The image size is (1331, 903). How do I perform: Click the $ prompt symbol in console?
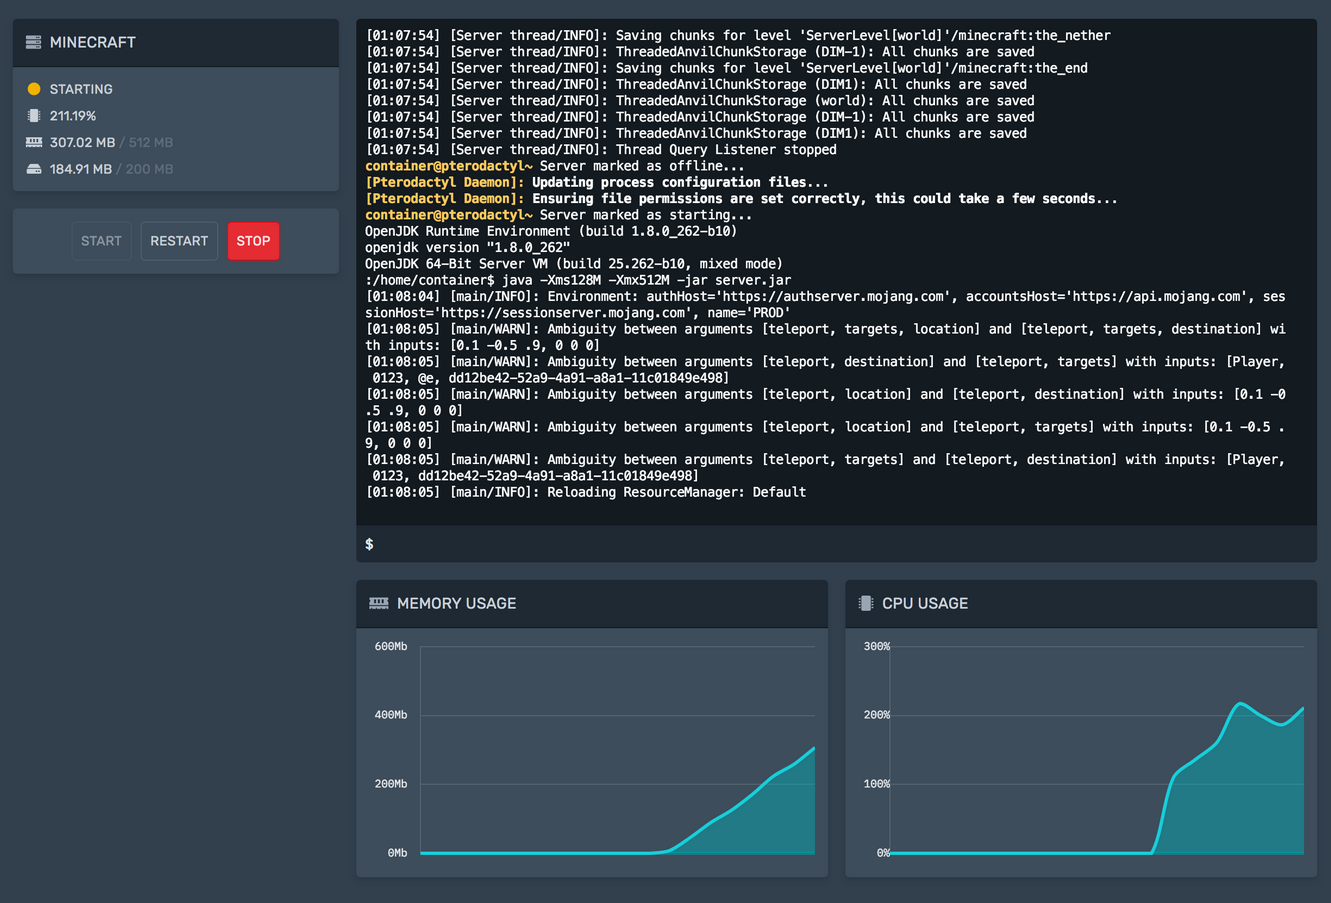tap(369, 544)
